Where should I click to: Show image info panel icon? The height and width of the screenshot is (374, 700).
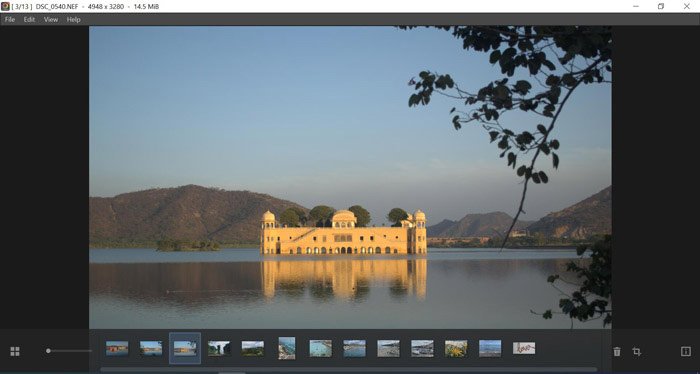(686, 351)
